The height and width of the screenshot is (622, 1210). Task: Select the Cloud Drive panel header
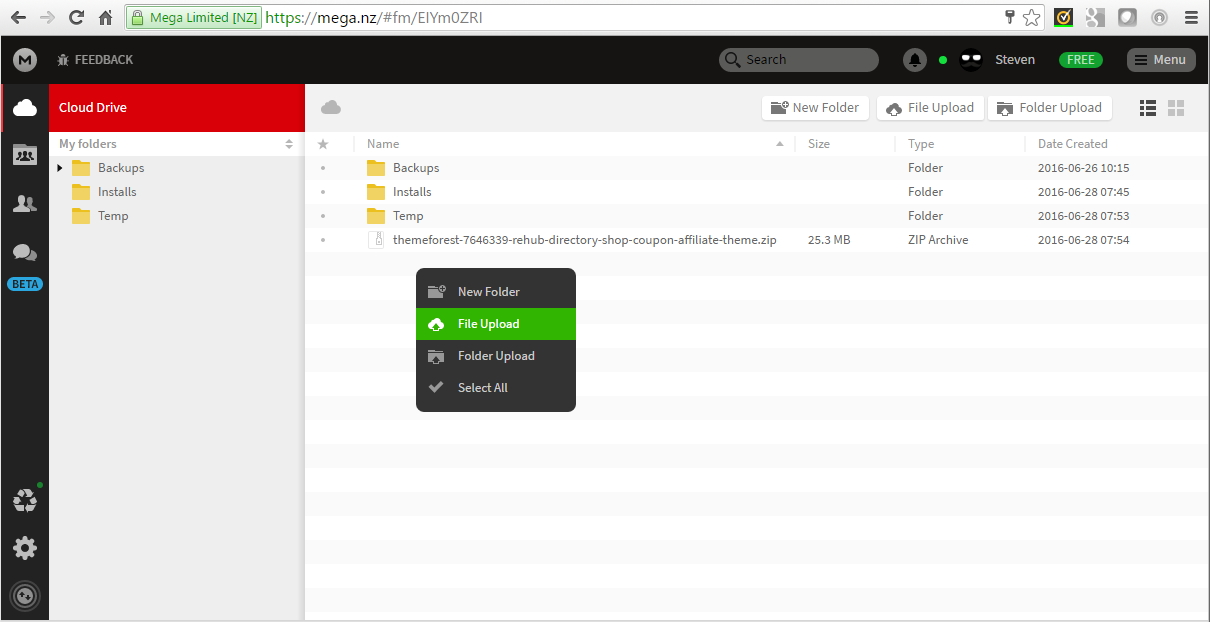177,107
